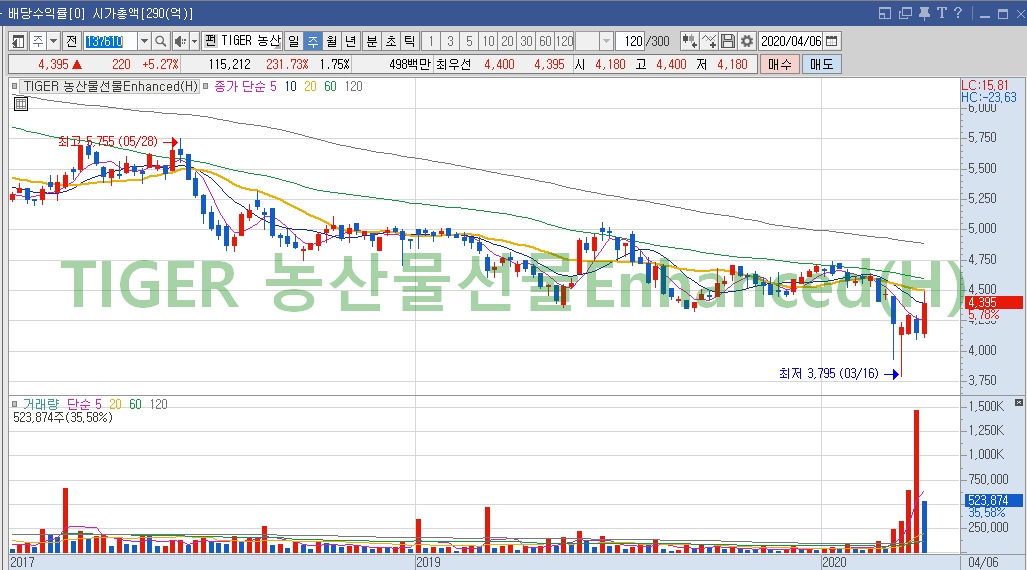Select interval preset 3
The image size is (1027, 570).
coord(450,41)
